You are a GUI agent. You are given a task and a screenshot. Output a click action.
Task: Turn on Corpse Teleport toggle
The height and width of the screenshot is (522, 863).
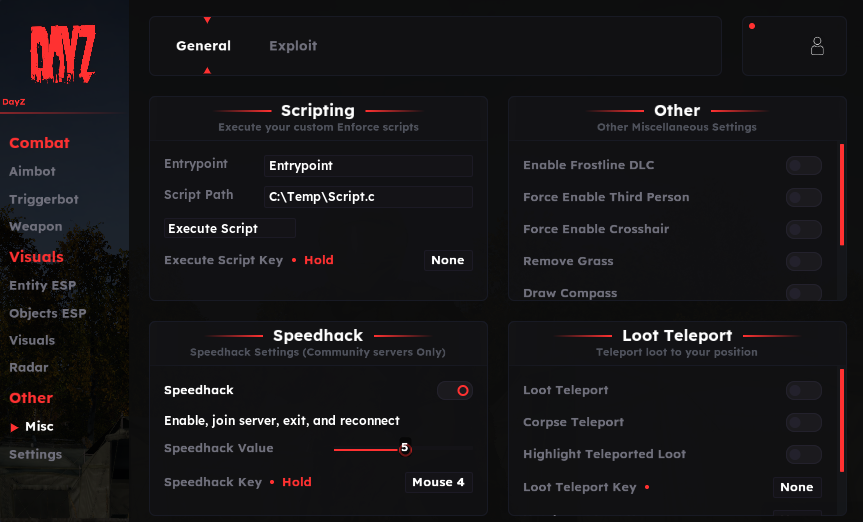tap(804, 422)
